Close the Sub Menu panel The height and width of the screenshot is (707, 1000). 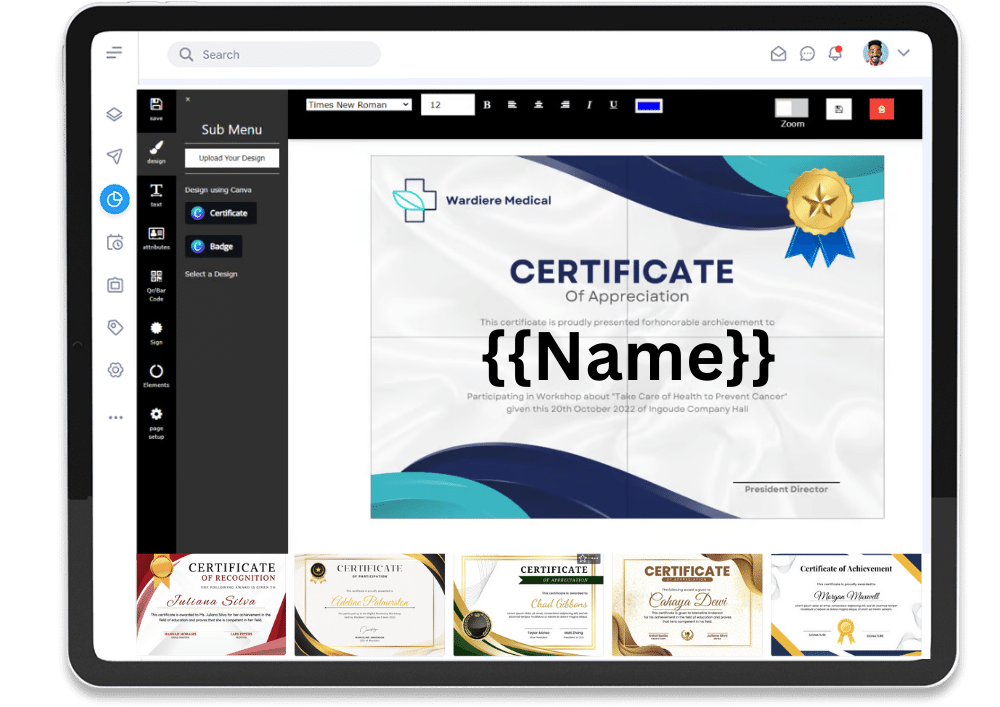[188, 99]
